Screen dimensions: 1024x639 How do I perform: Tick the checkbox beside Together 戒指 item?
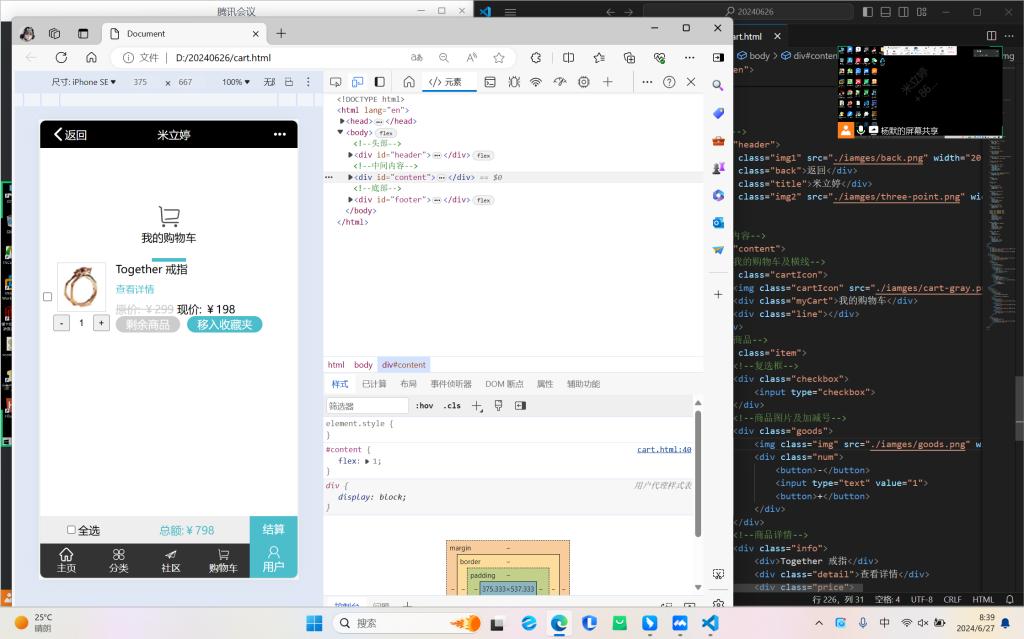tap(47, 297)
